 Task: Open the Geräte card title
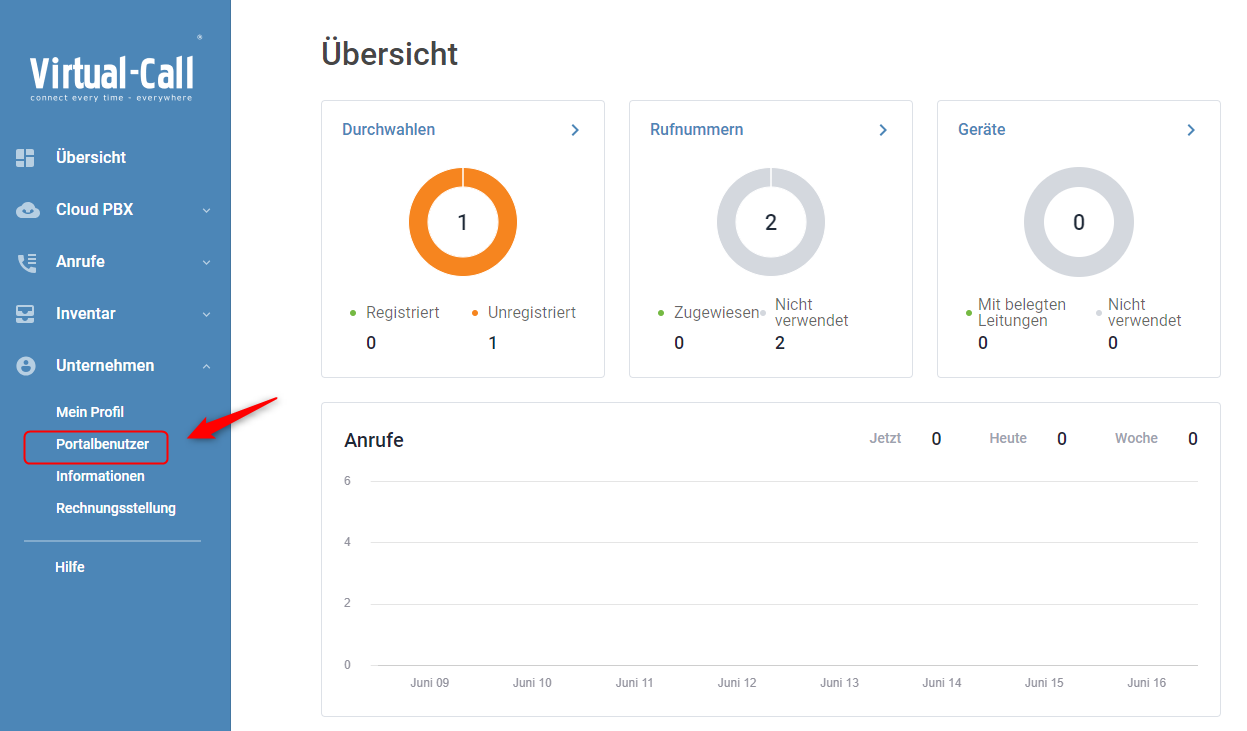coord(981,130)
